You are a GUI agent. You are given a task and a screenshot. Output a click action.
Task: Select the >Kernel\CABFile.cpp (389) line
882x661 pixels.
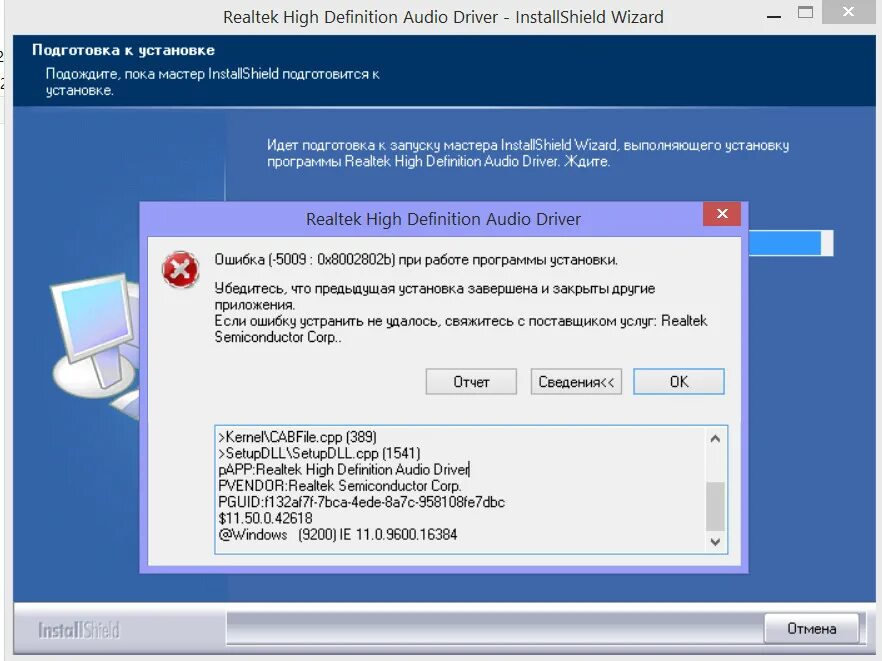tap(297, 437)
